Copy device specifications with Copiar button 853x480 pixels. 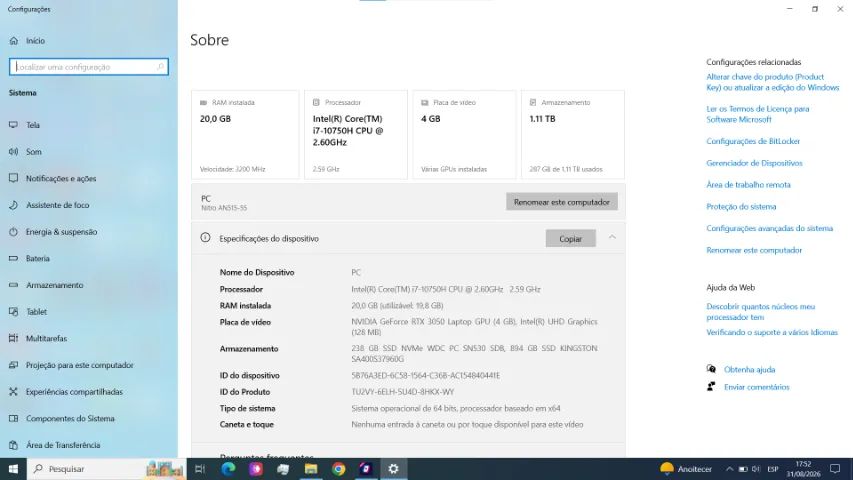pyautogui.click(x=570, y=238)
